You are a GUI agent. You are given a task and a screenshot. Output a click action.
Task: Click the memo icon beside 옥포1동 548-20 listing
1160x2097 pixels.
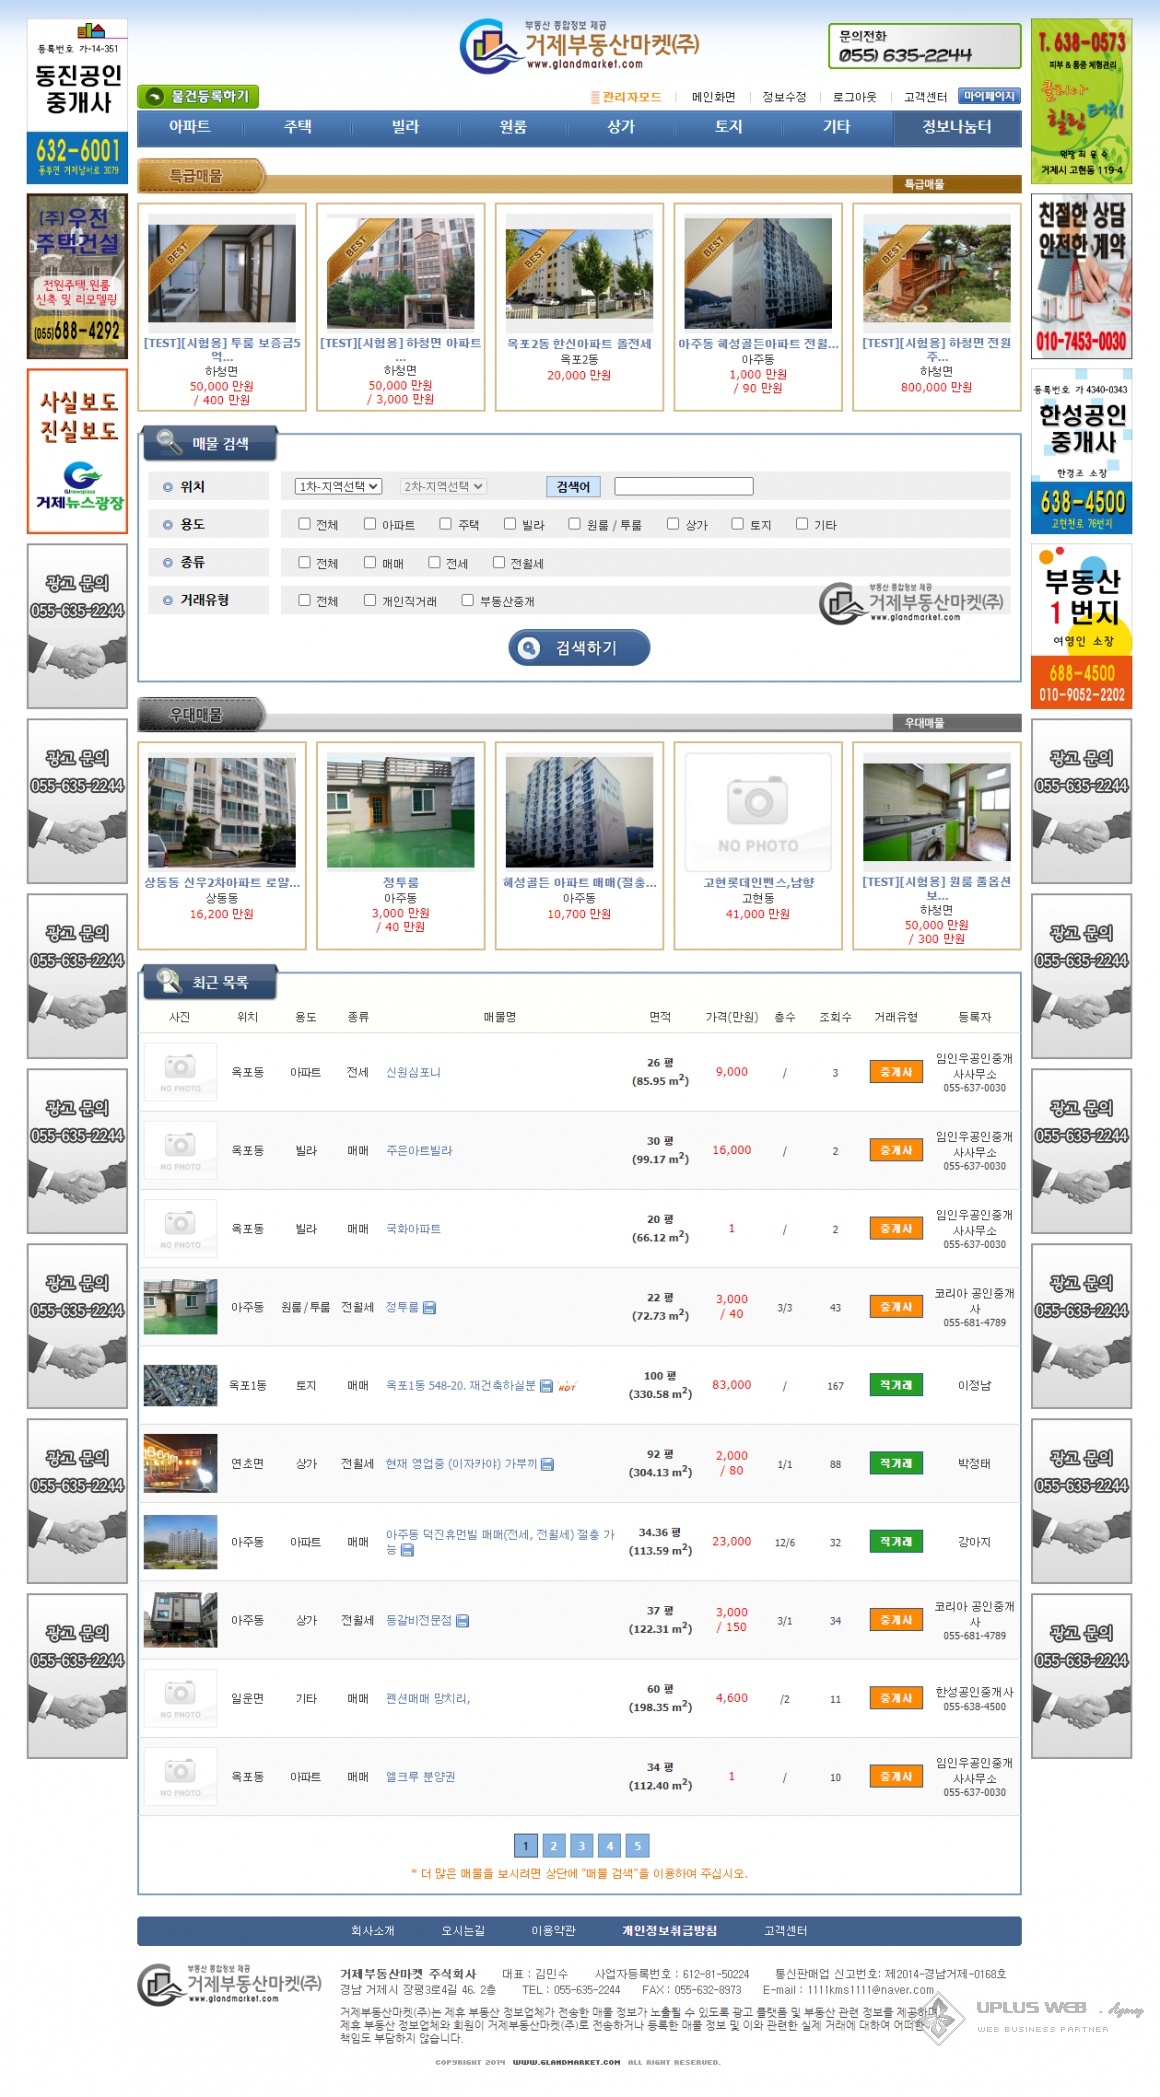point(546,1386)
